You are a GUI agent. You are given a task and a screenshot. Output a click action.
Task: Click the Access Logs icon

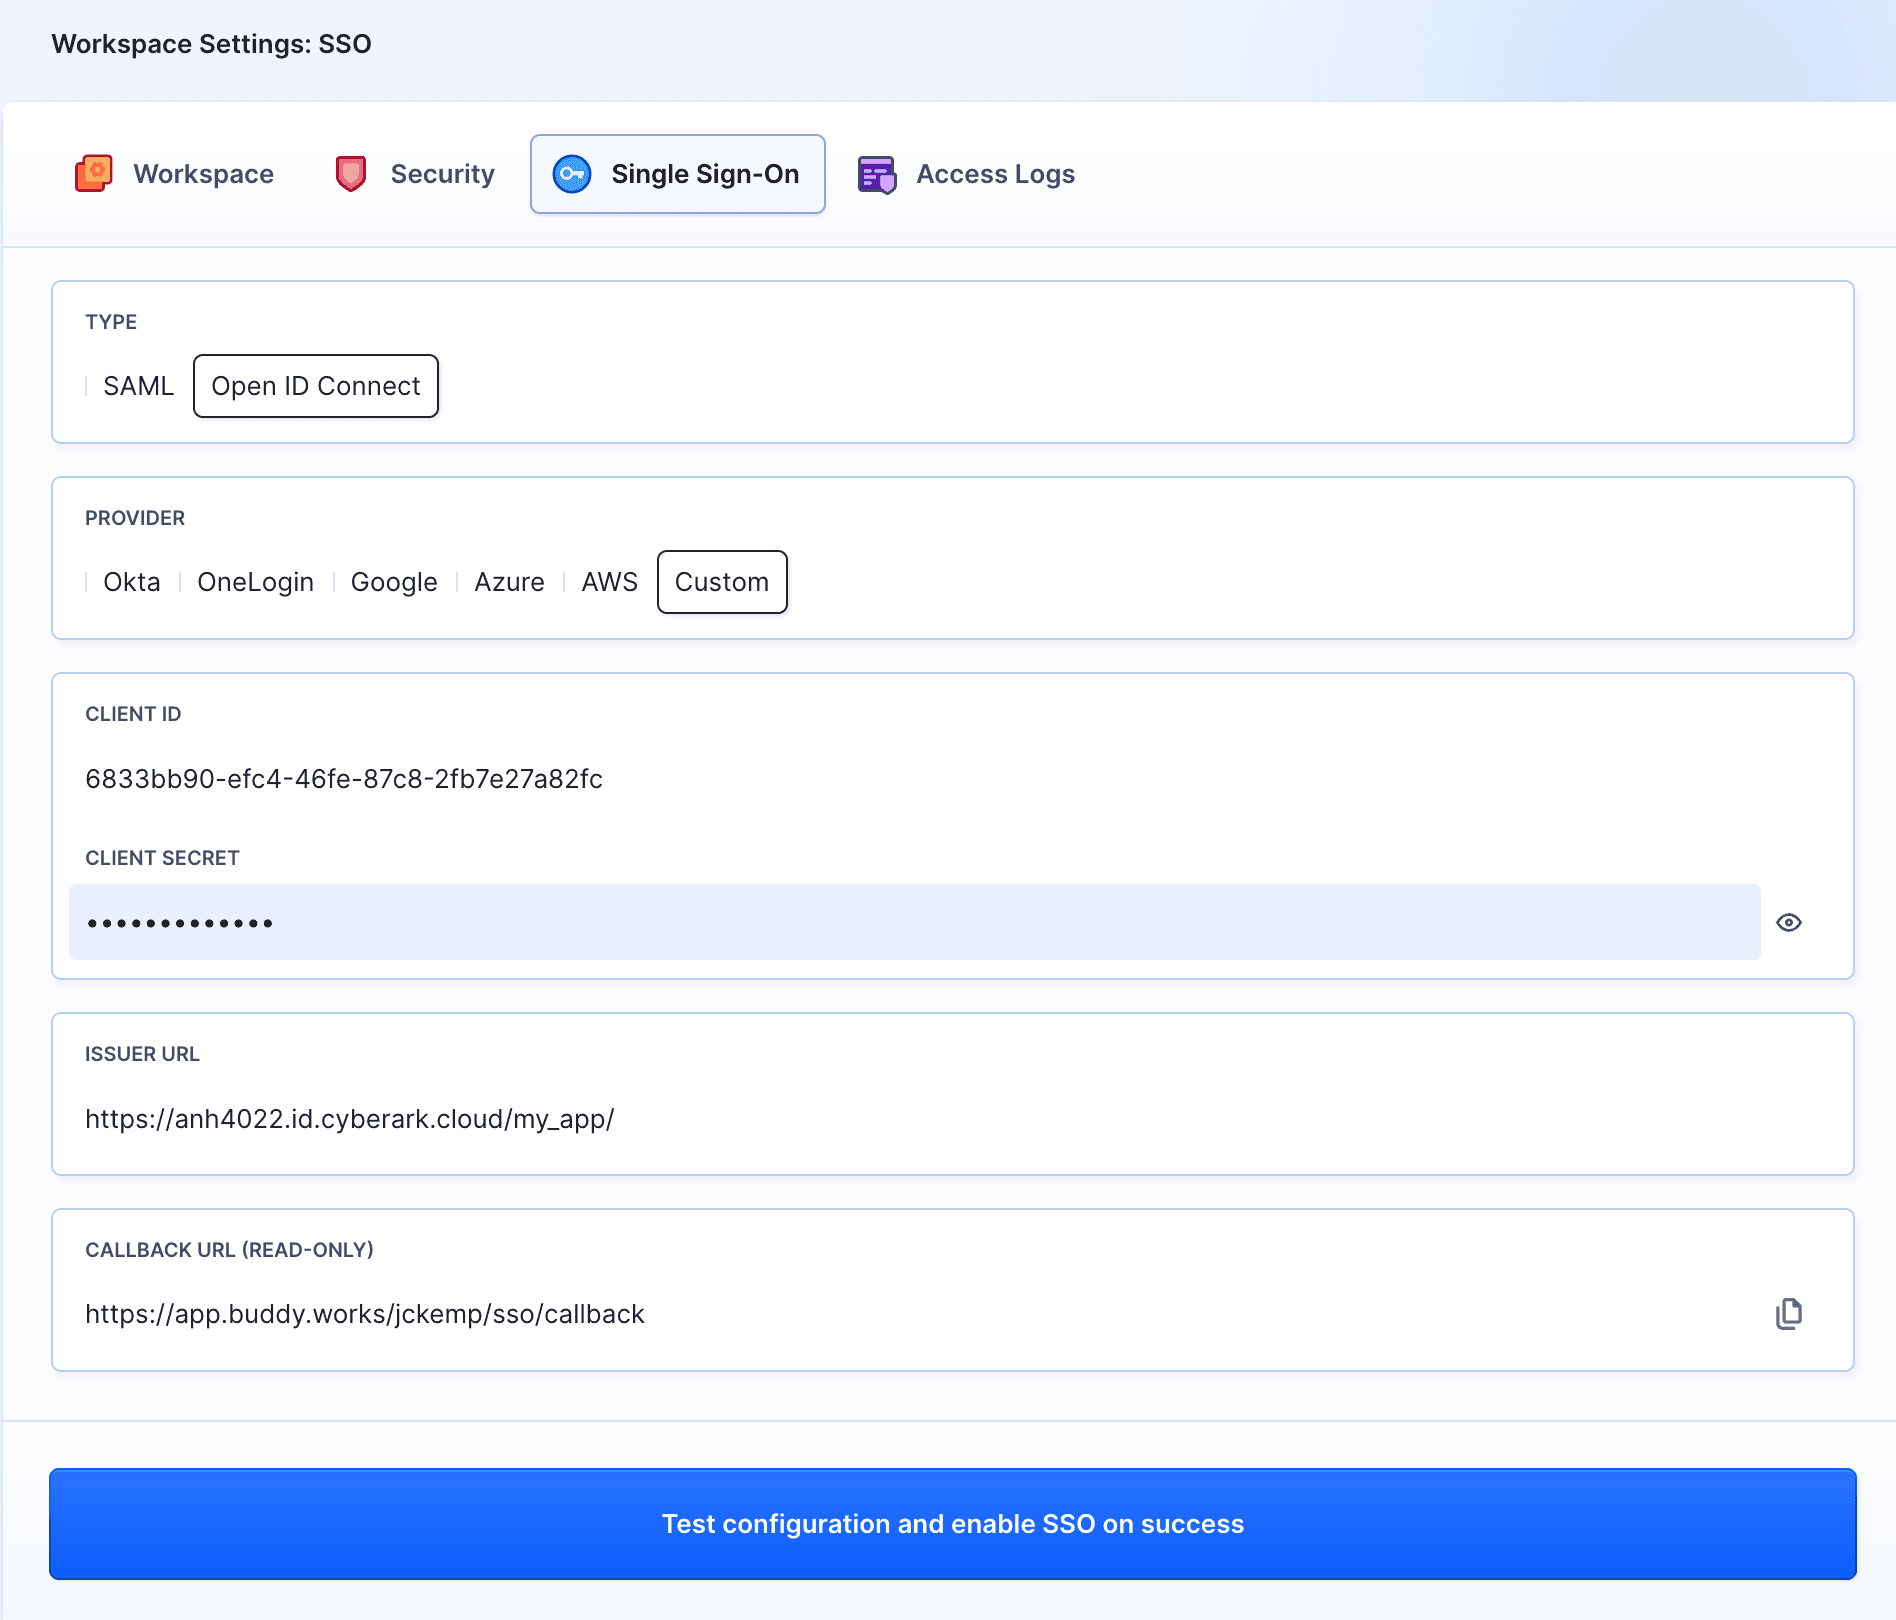coord(878,173)
